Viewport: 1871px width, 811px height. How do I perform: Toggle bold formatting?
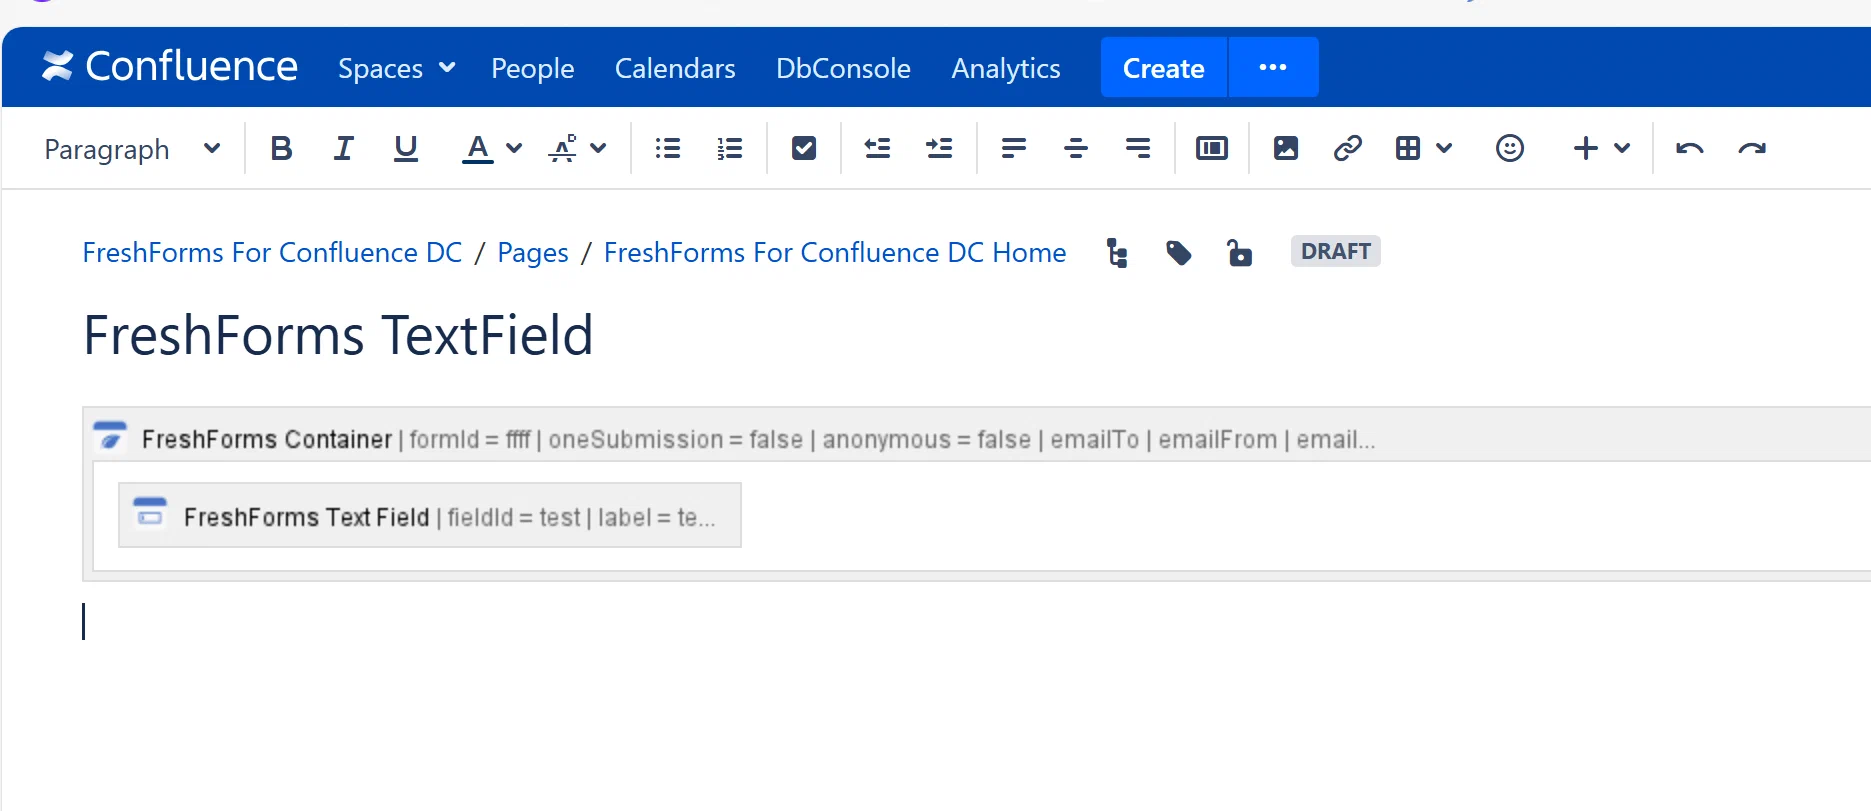pyautogui.click(x=282, y=149)
